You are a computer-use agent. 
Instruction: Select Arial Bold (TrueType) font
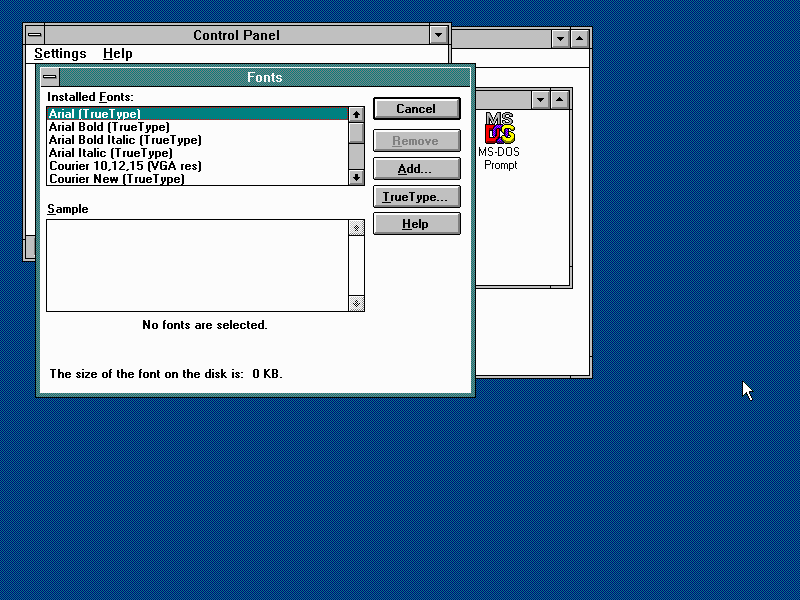click(109, 127)
